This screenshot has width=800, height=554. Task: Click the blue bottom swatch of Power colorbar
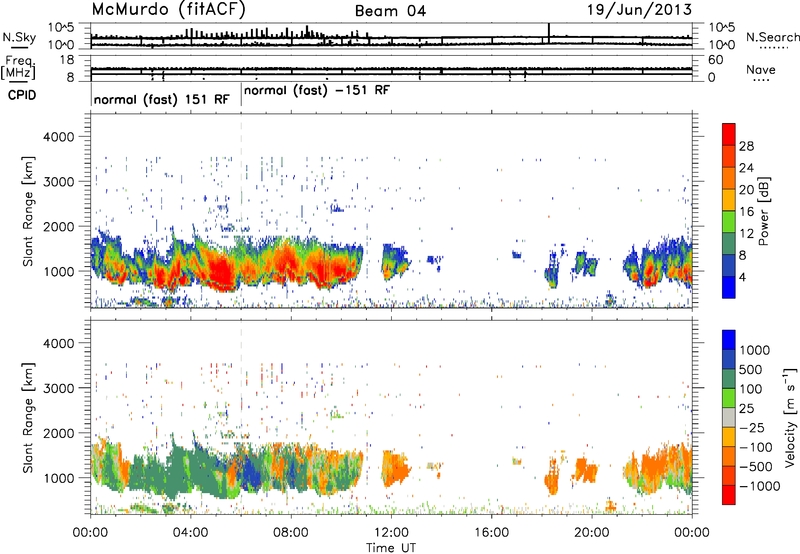coord(729,287)
